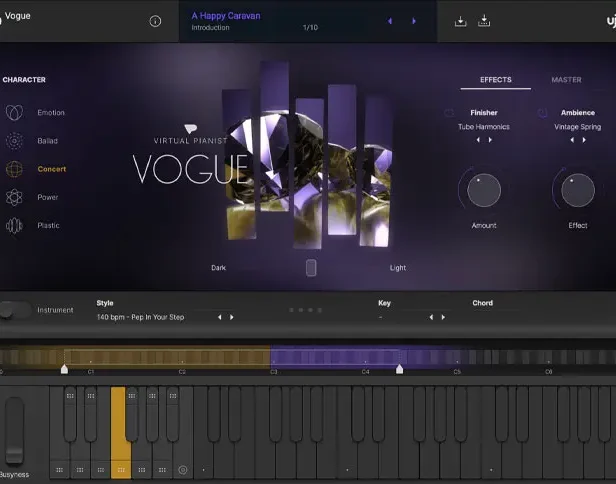The width and height of the screenshot is (616, 484).
Task: Select next Key arrow
Action: [x=444, y=317]
